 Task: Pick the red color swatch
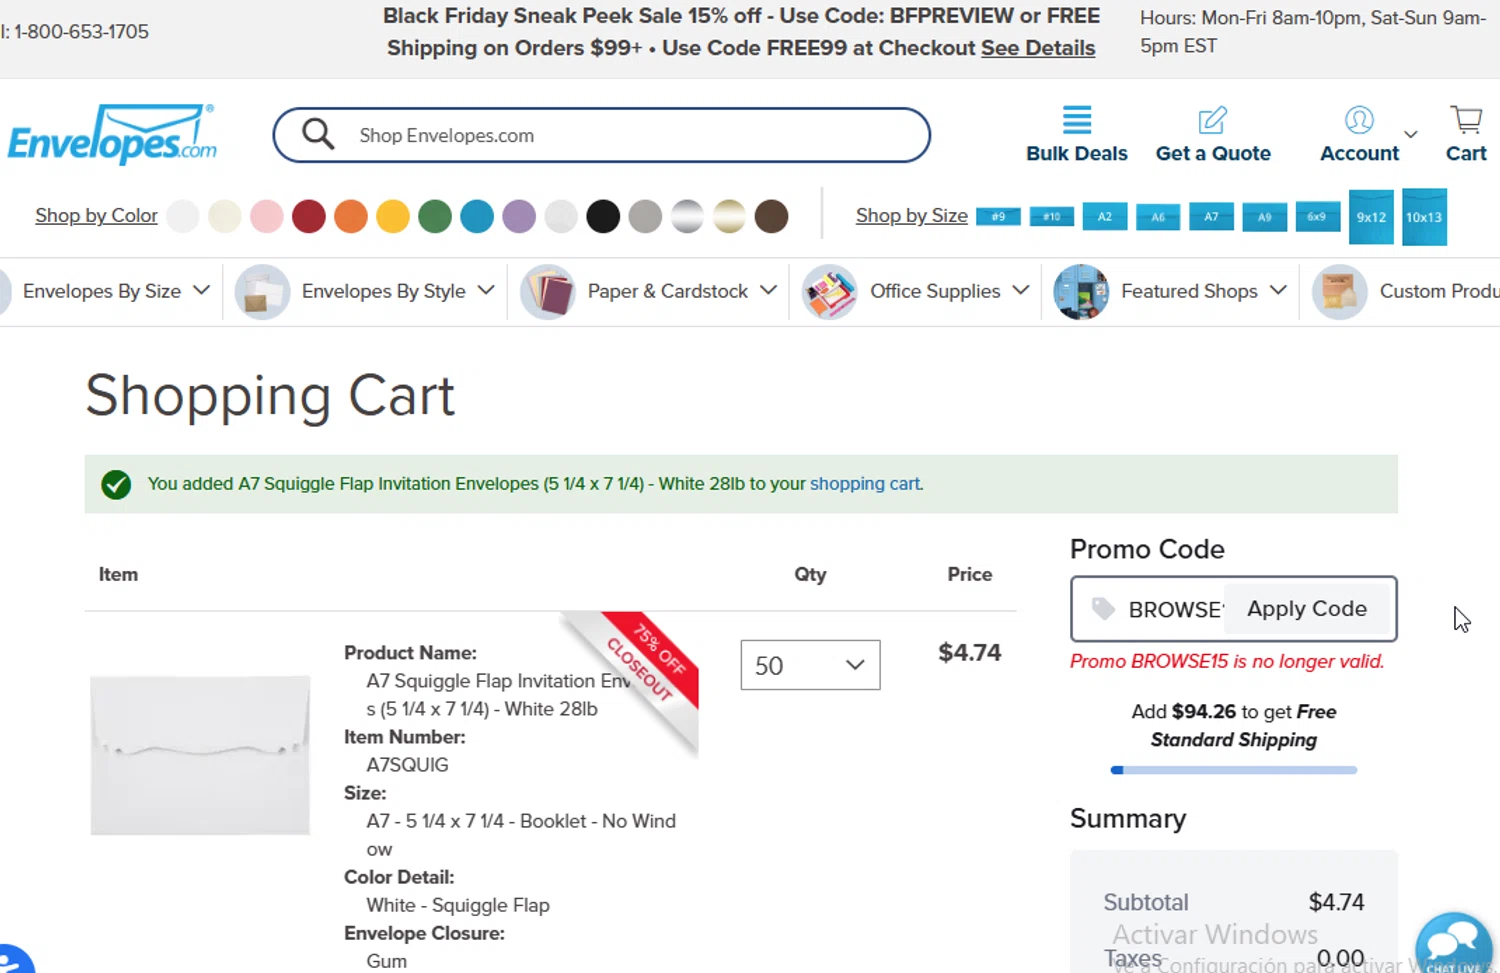pyautogui.click(x=309, y=216)
